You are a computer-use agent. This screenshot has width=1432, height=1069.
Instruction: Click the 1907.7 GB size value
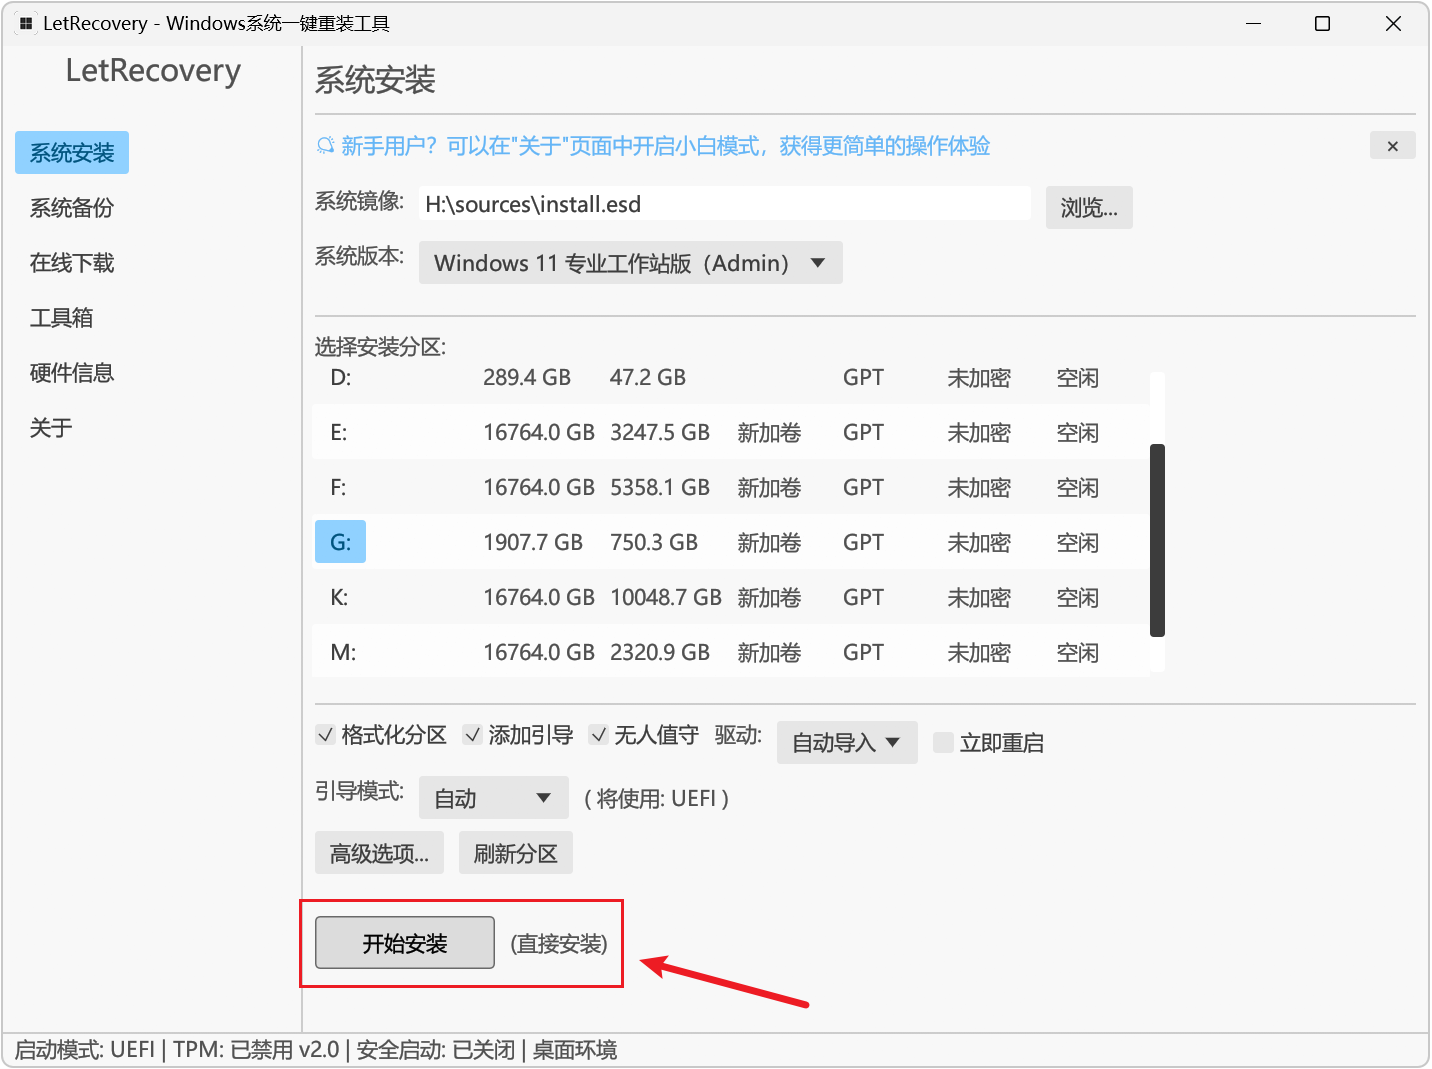tap(533, 542)
